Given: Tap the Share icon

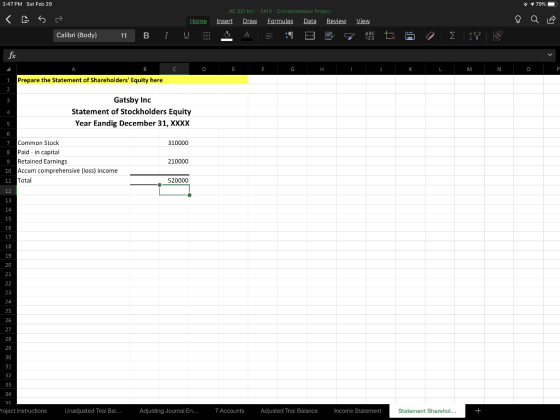Looking at the screenshot, I should click(551, 19).
